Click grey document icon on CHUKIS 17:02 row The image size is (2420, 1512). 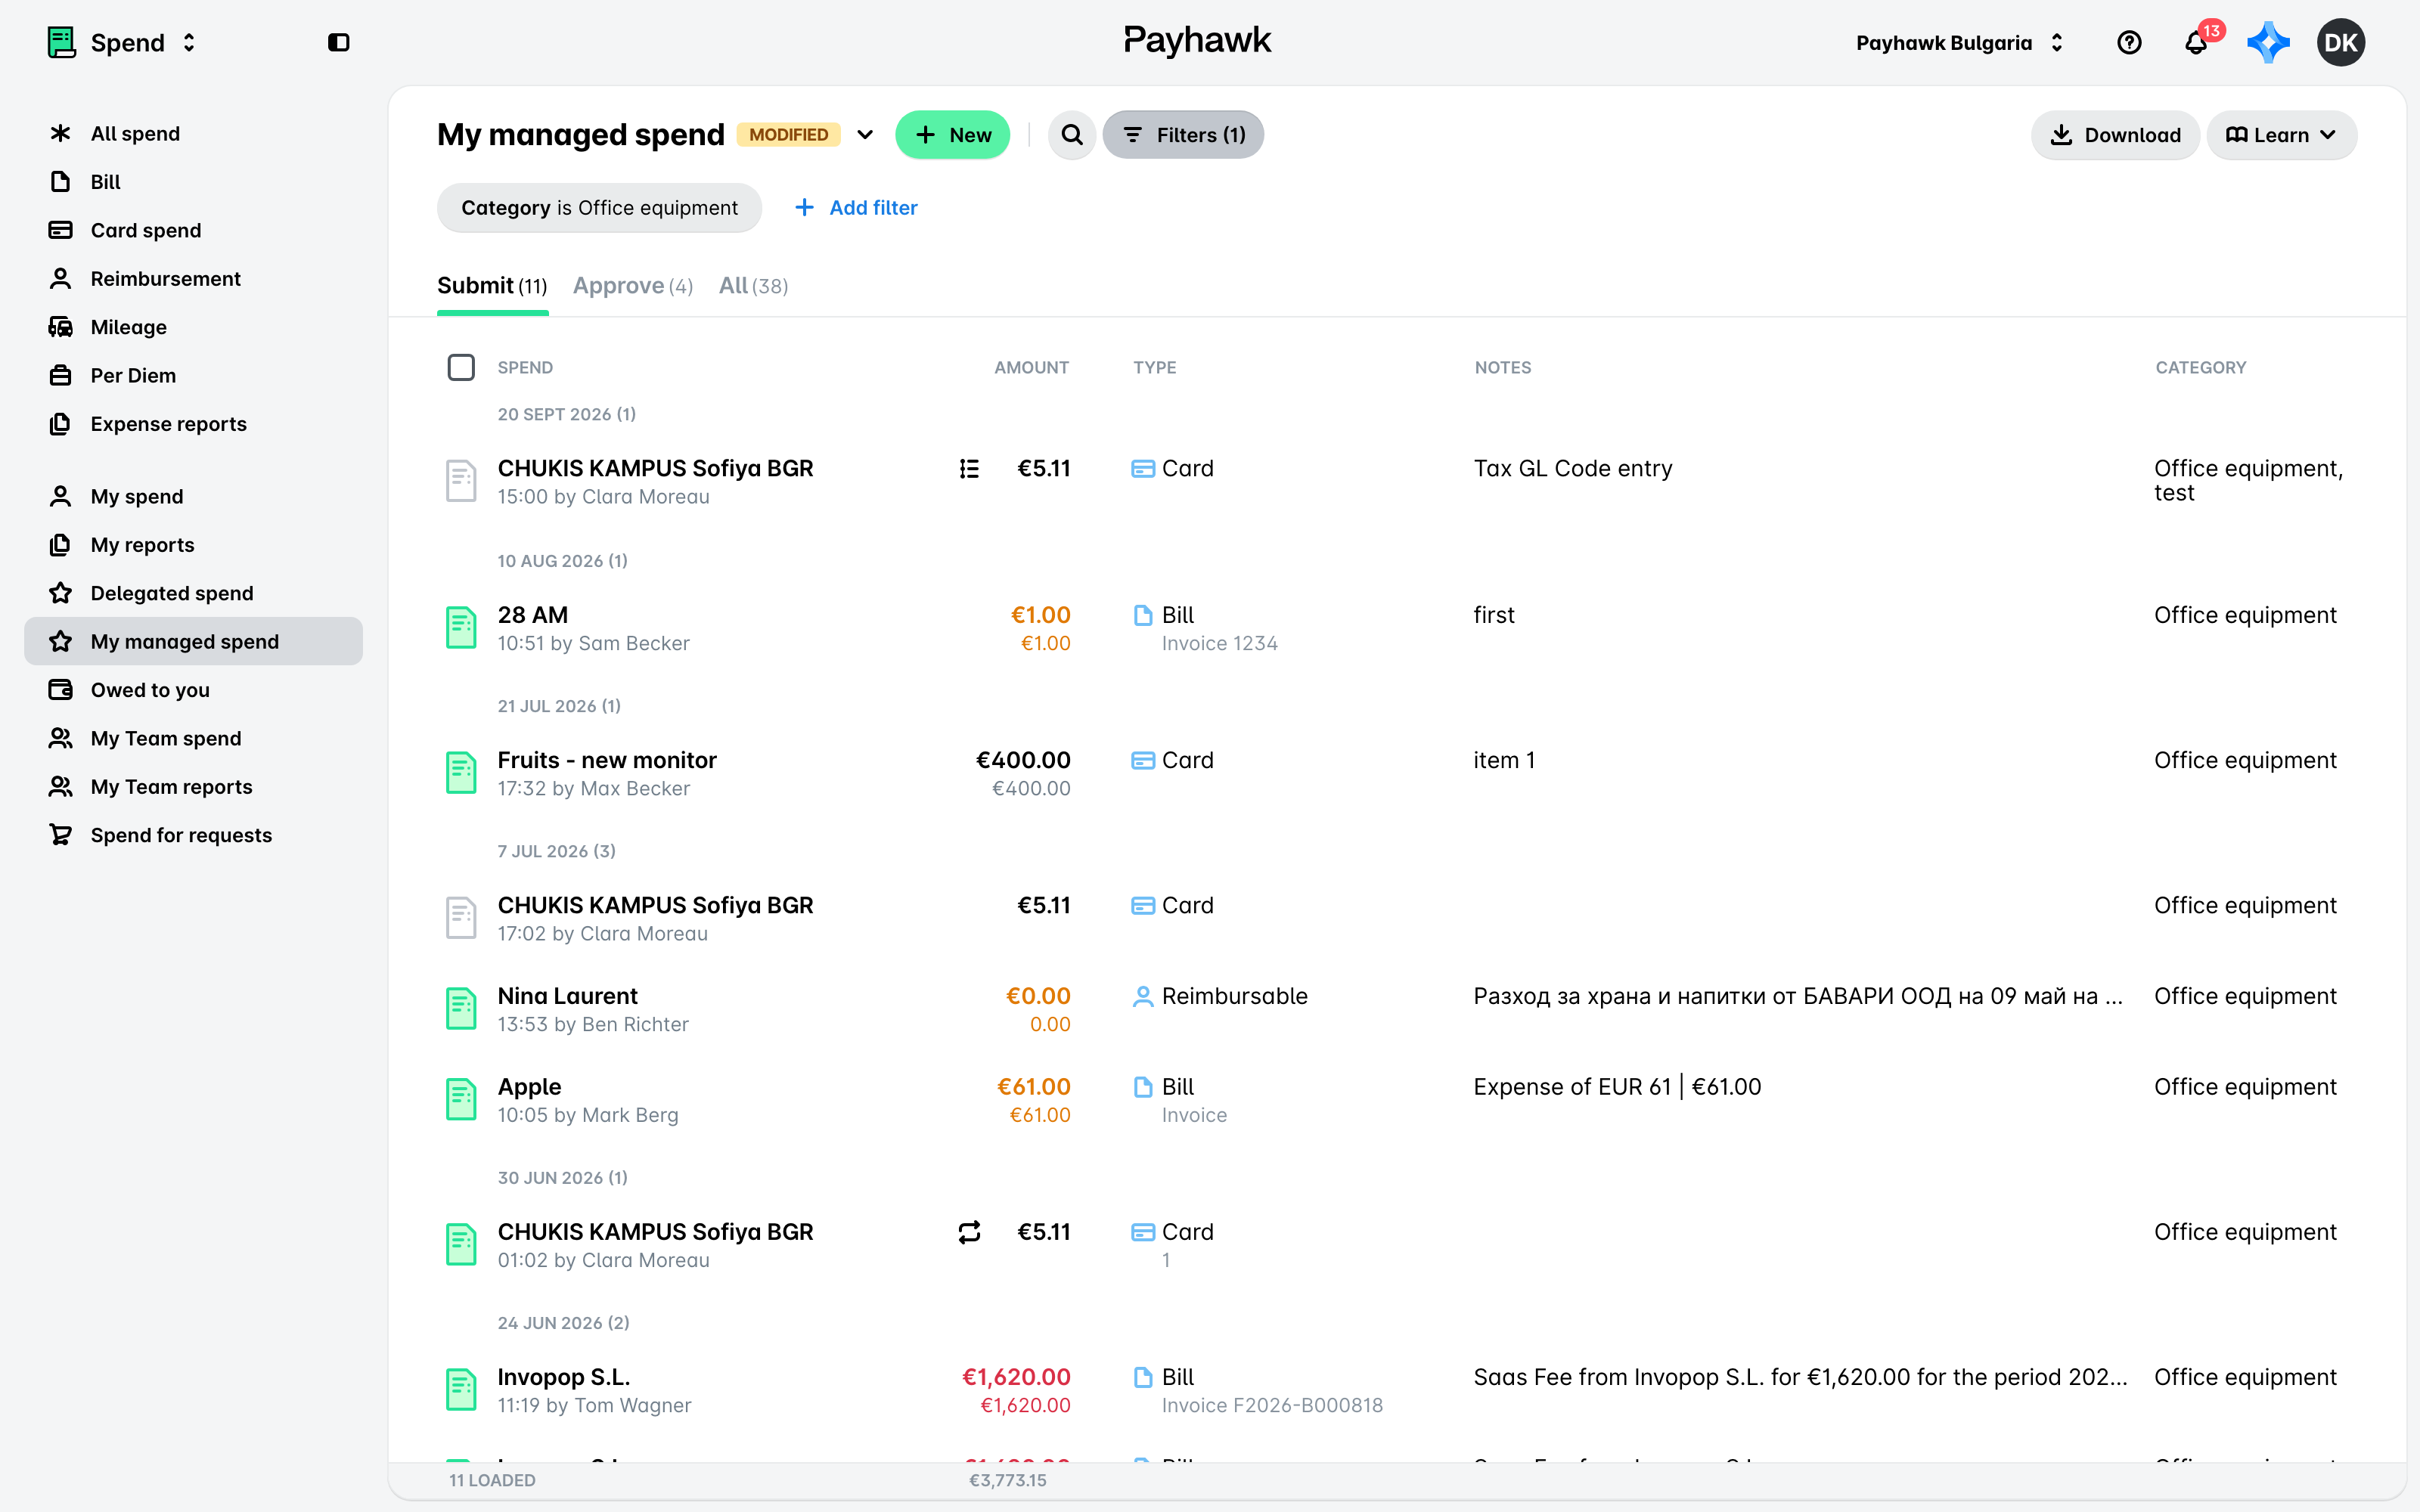[461, 918]
